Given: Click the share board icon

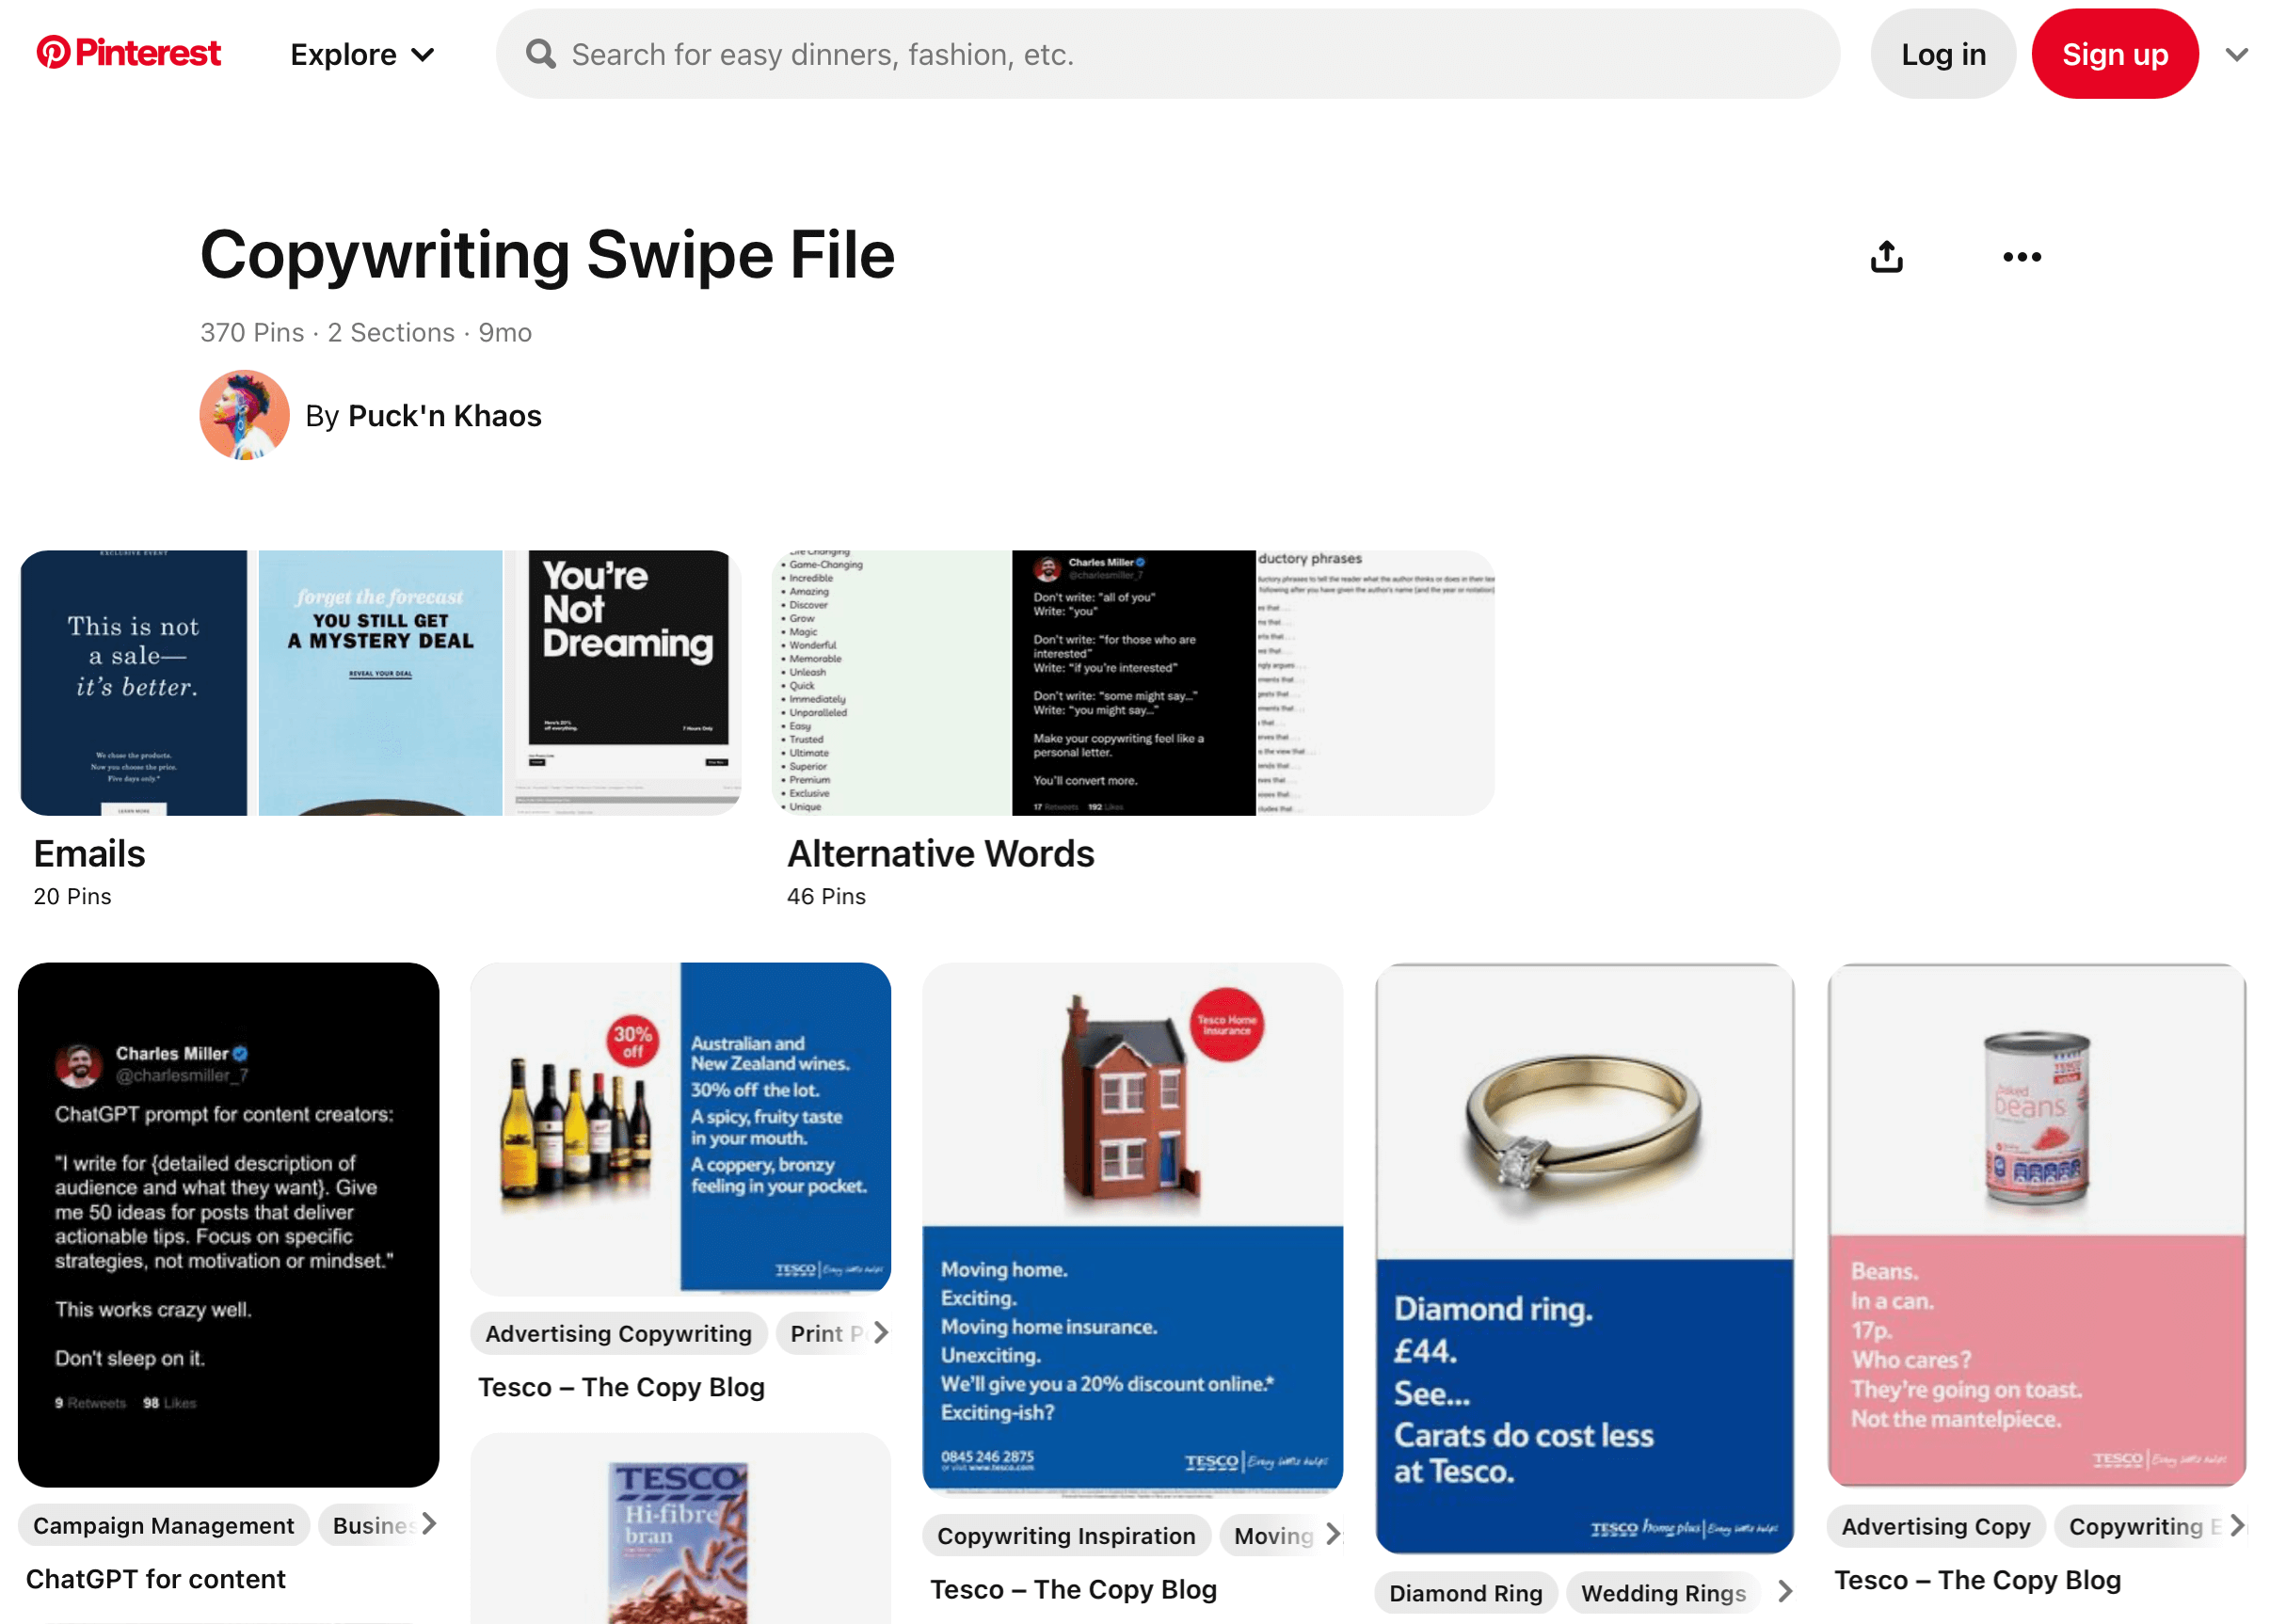Looking at the screenshot, I should 1886,257.
